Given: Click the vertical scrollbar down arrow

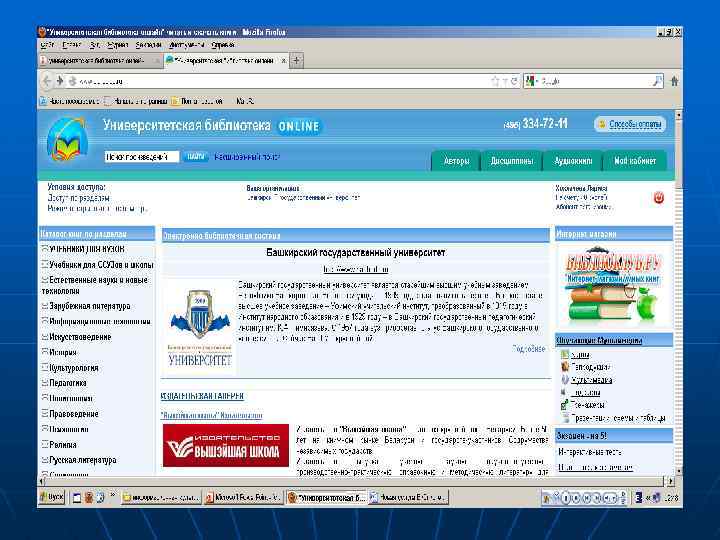Looking at the screenshot, I should 679,471.
